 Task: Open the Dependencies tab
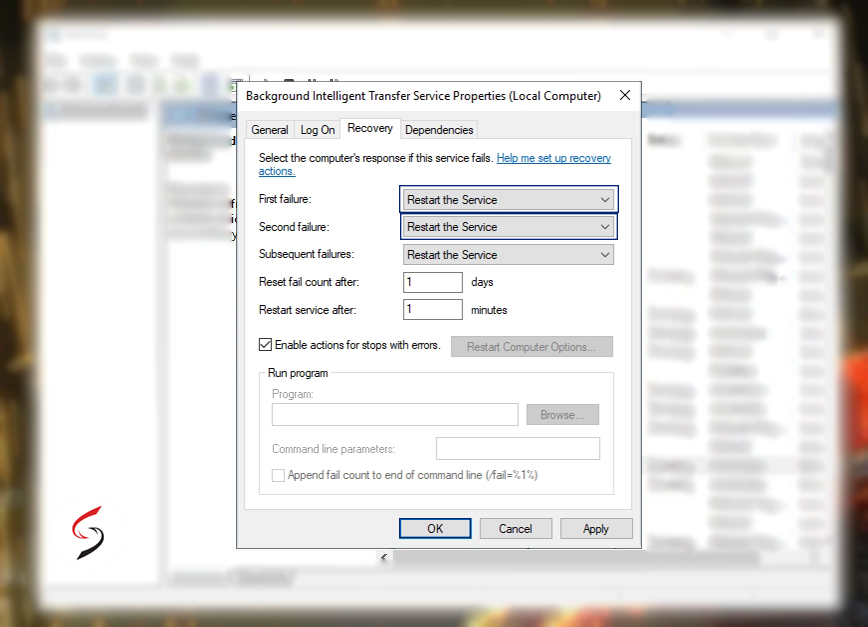coord(439,129)
